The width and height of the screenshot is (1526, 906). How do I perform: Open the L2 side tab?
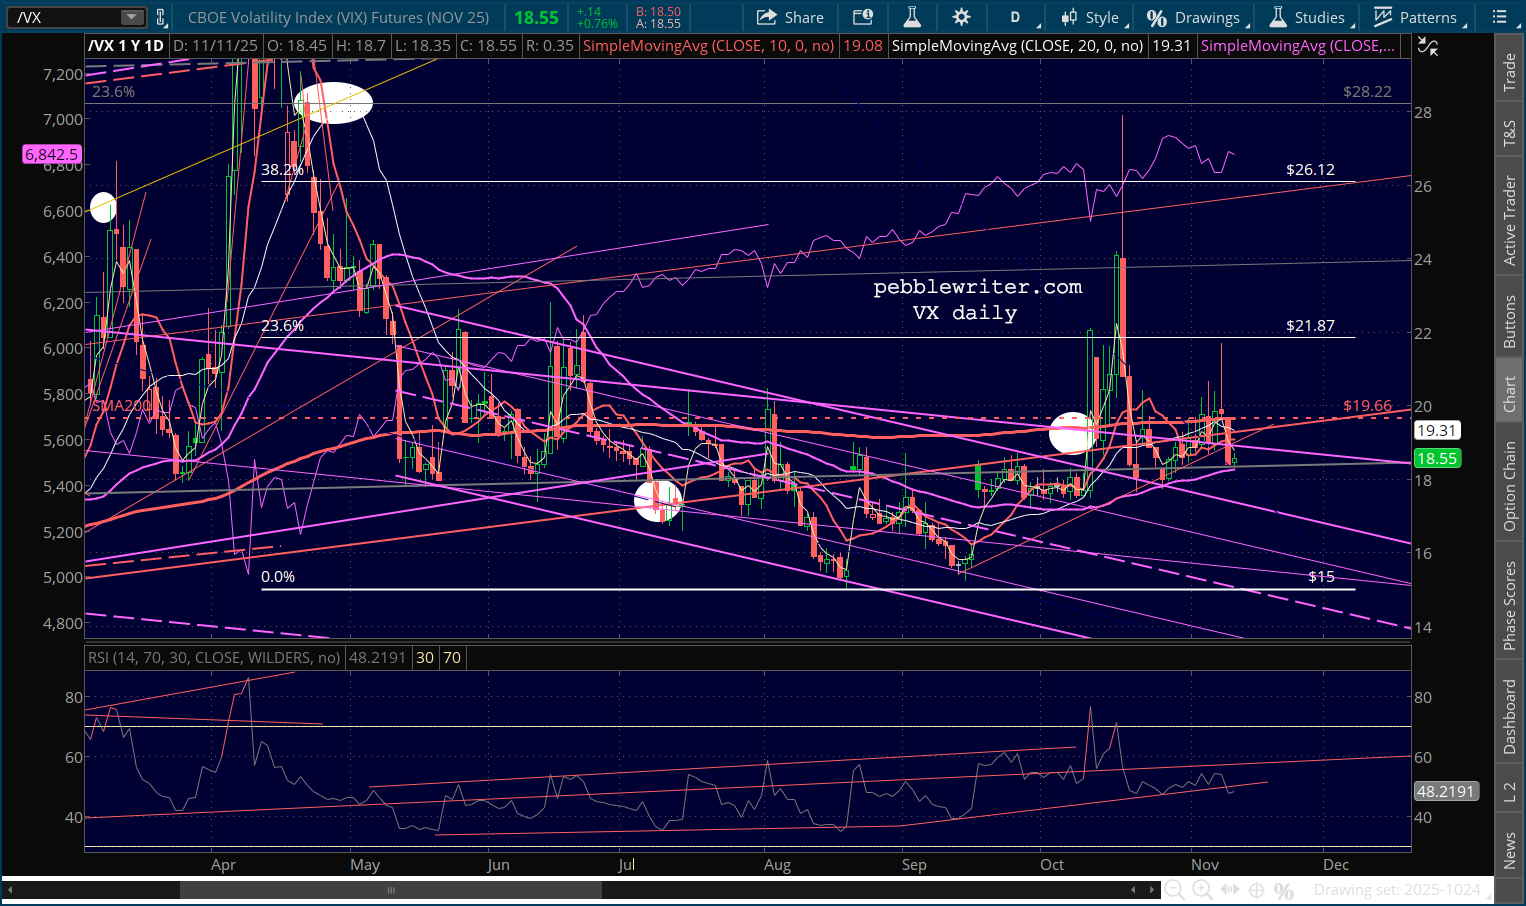(x=1509, y=792)
